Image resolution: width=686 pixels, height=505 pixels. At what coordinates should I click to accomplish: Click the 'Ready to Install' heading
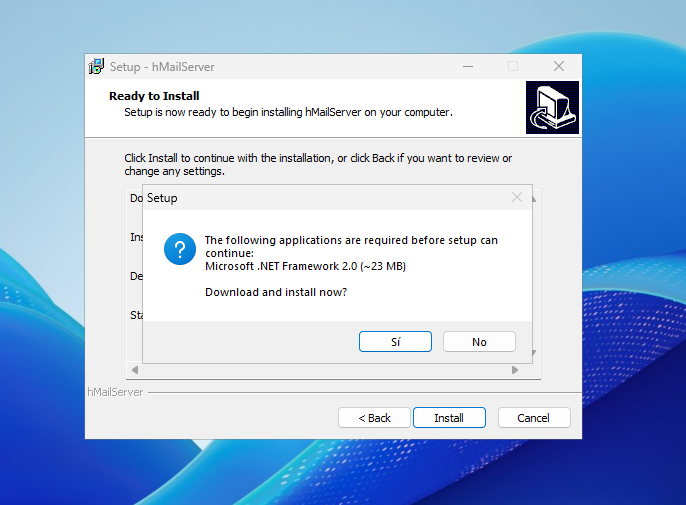[x=154, y=96]
